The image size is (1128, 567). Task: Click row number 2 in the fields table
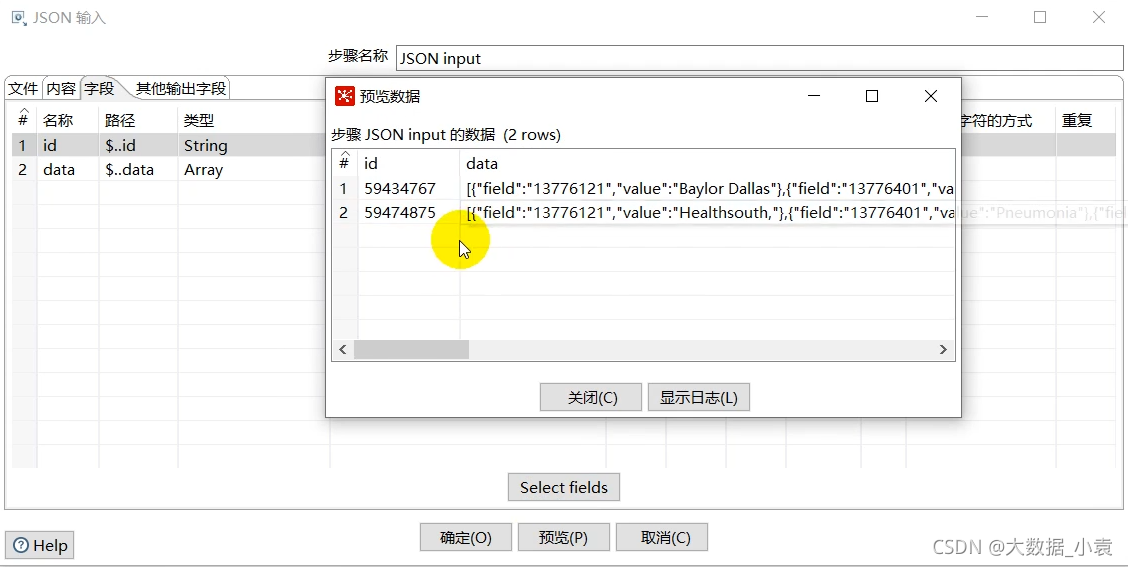[x=23, y=170]
